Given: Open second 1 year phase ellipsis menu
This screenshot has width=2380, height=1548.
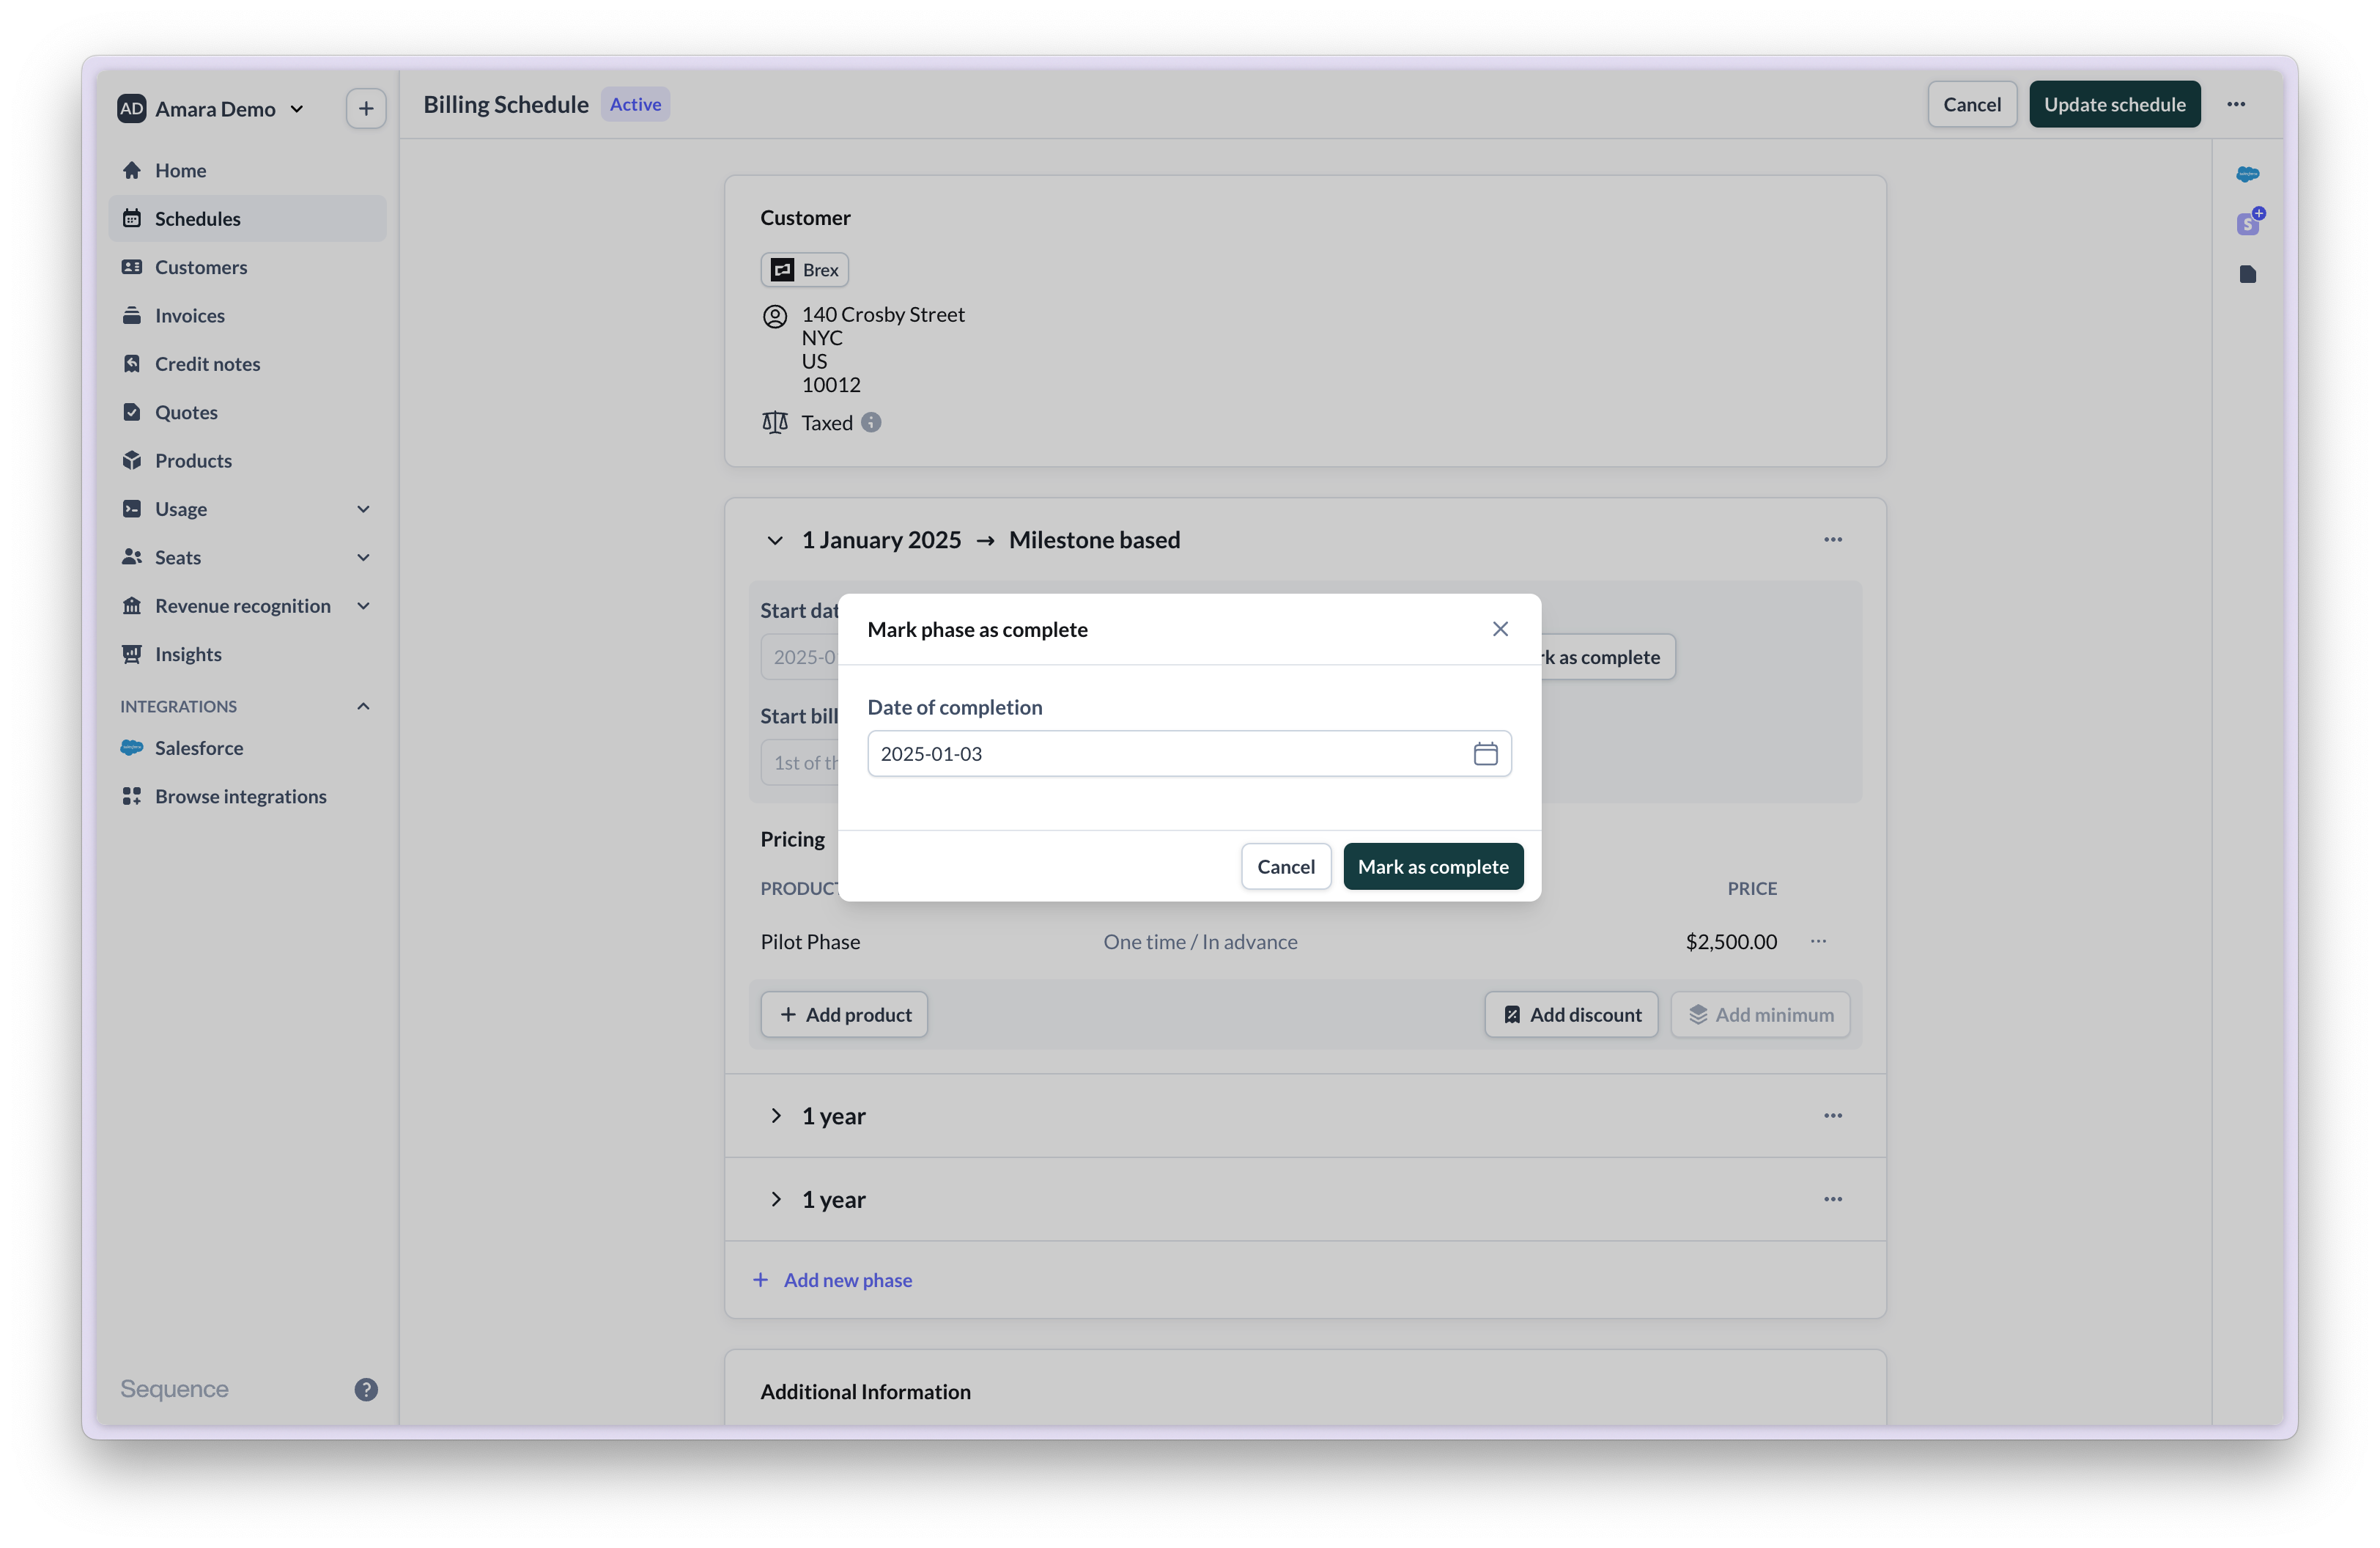Looking at the screenshot, I should (x=1832, y=1199).
